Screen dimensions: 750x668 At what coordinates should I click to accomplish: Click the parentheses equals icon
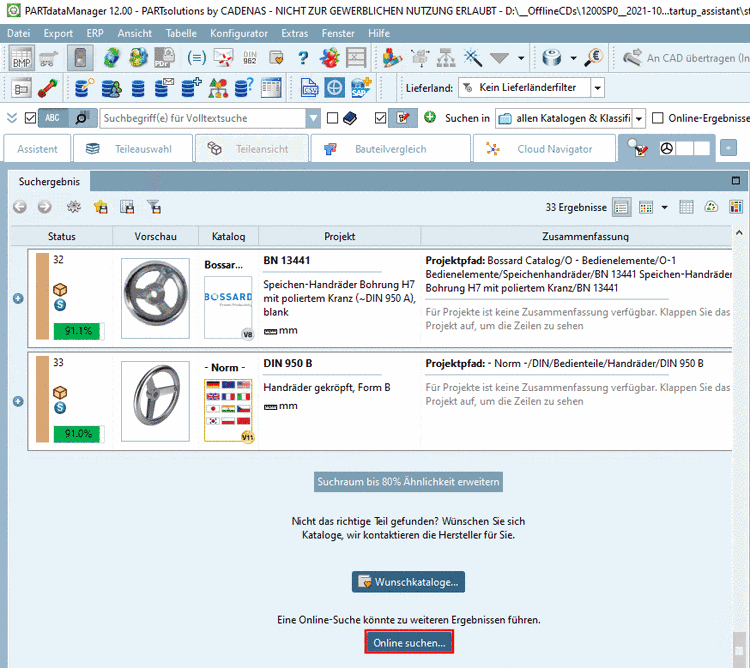pos(197,58)
